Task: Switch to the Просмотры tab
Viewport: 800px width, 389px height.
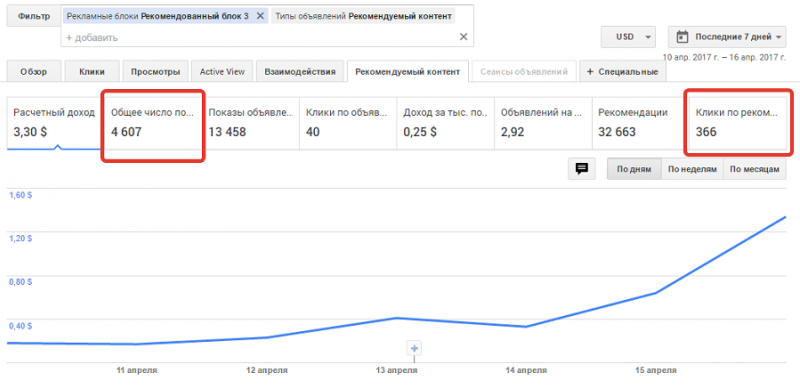Action: tap(156, 72)
